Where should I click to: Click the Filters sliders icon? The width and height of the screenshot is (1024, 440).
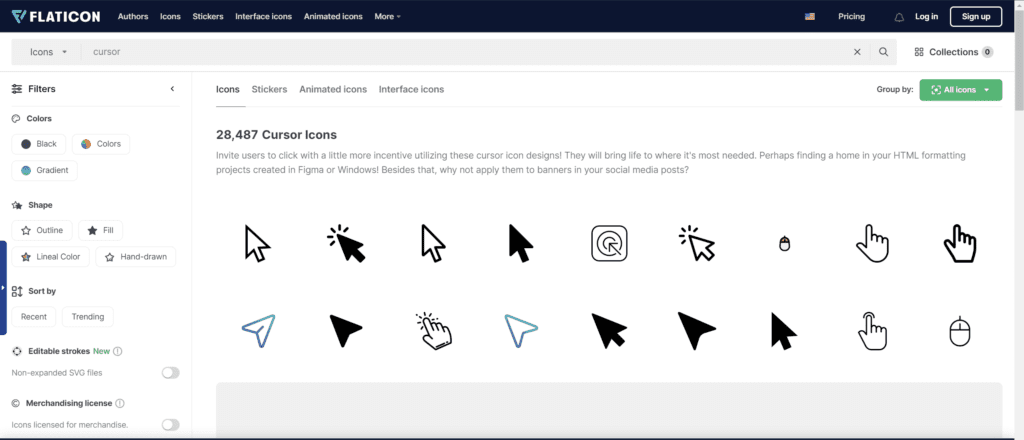point(17,89)
